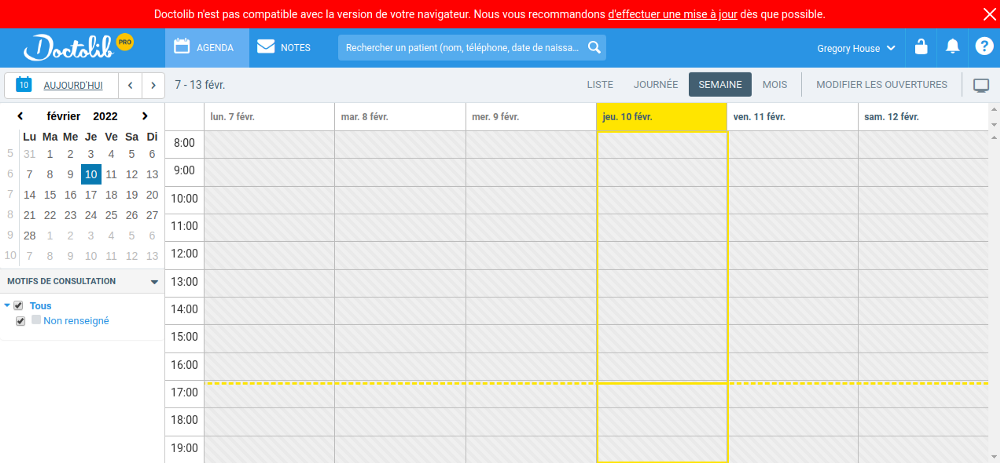Click Modifier les ouvertures

click(882, 84)
